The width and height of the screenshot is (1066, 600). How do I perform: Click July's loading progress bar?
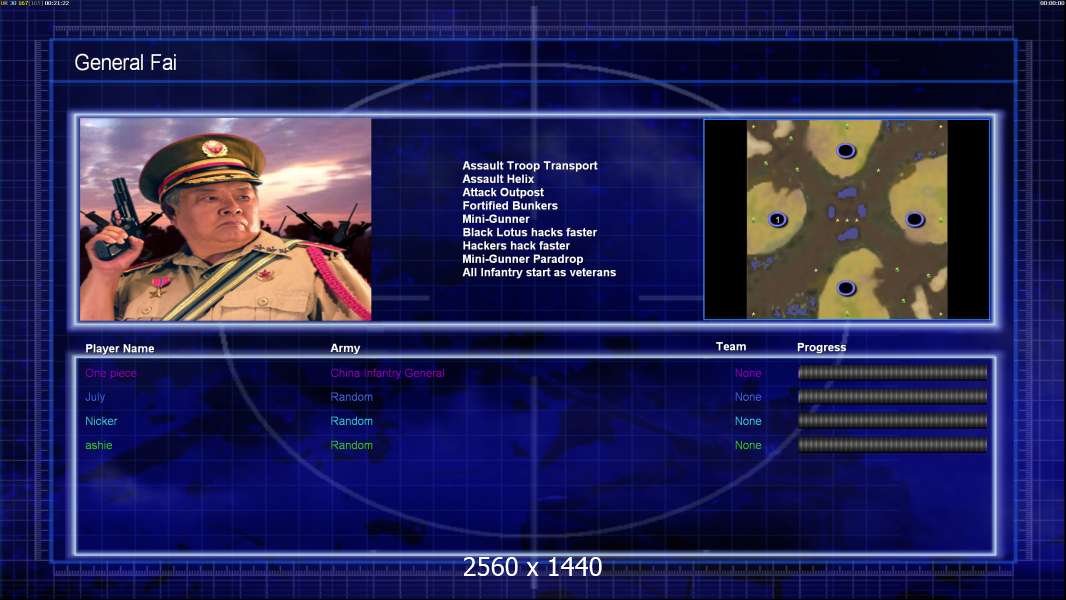[893, 396]
